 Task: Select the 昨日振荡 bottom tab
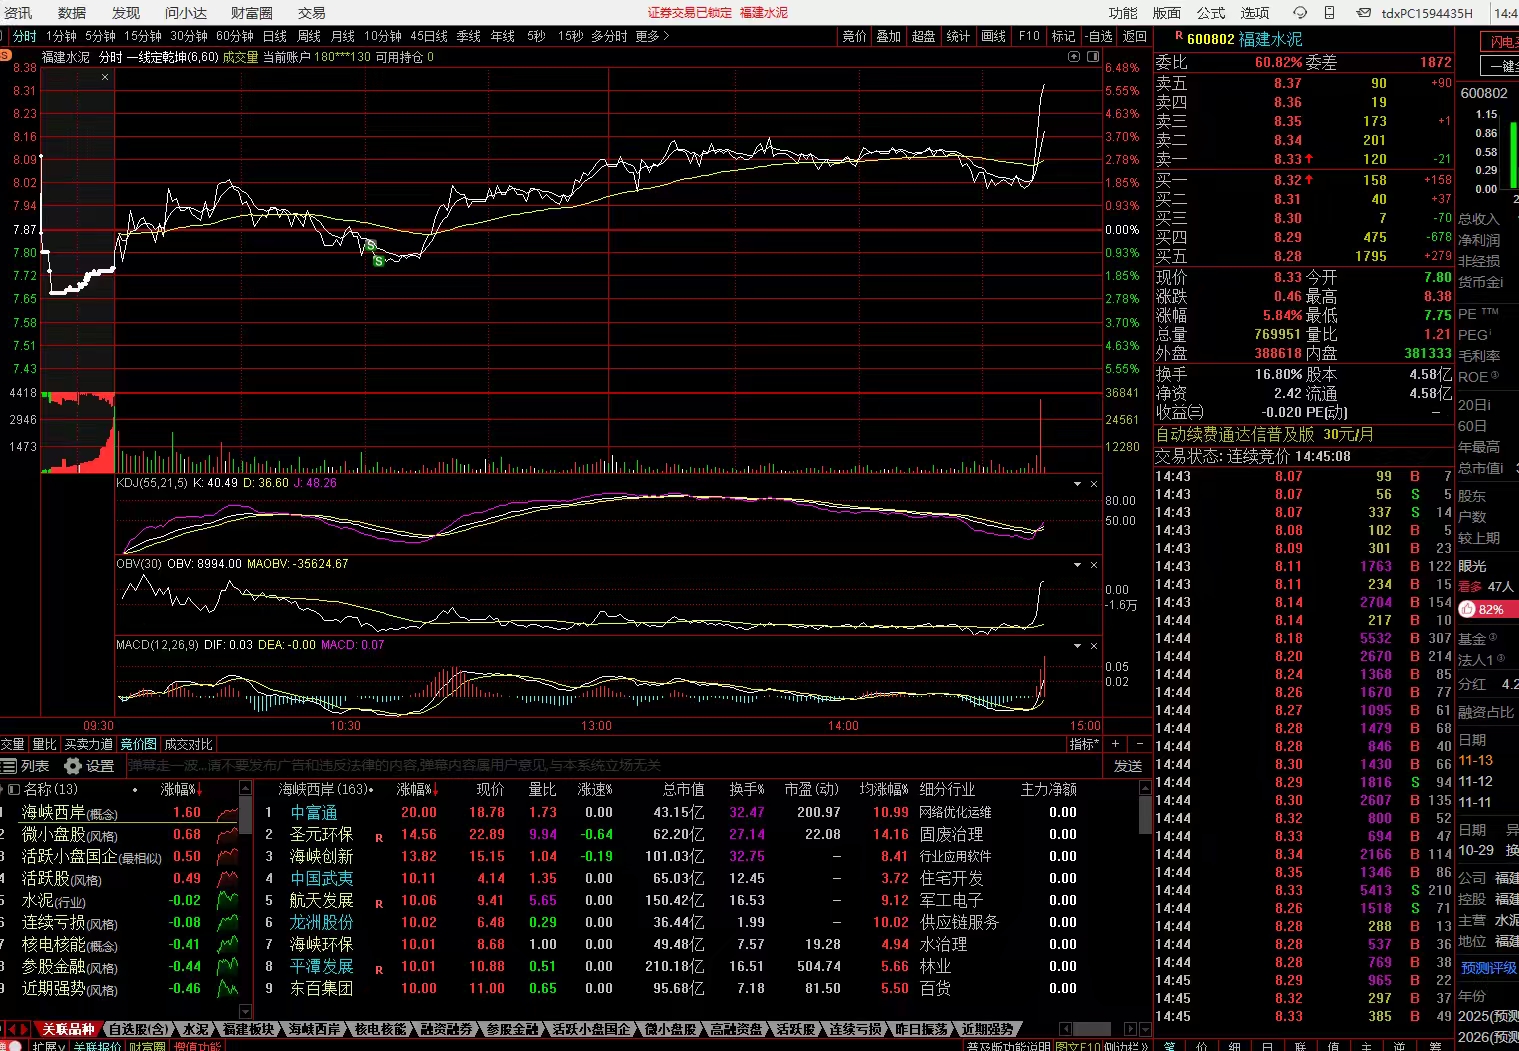[x=920, y=1029]
